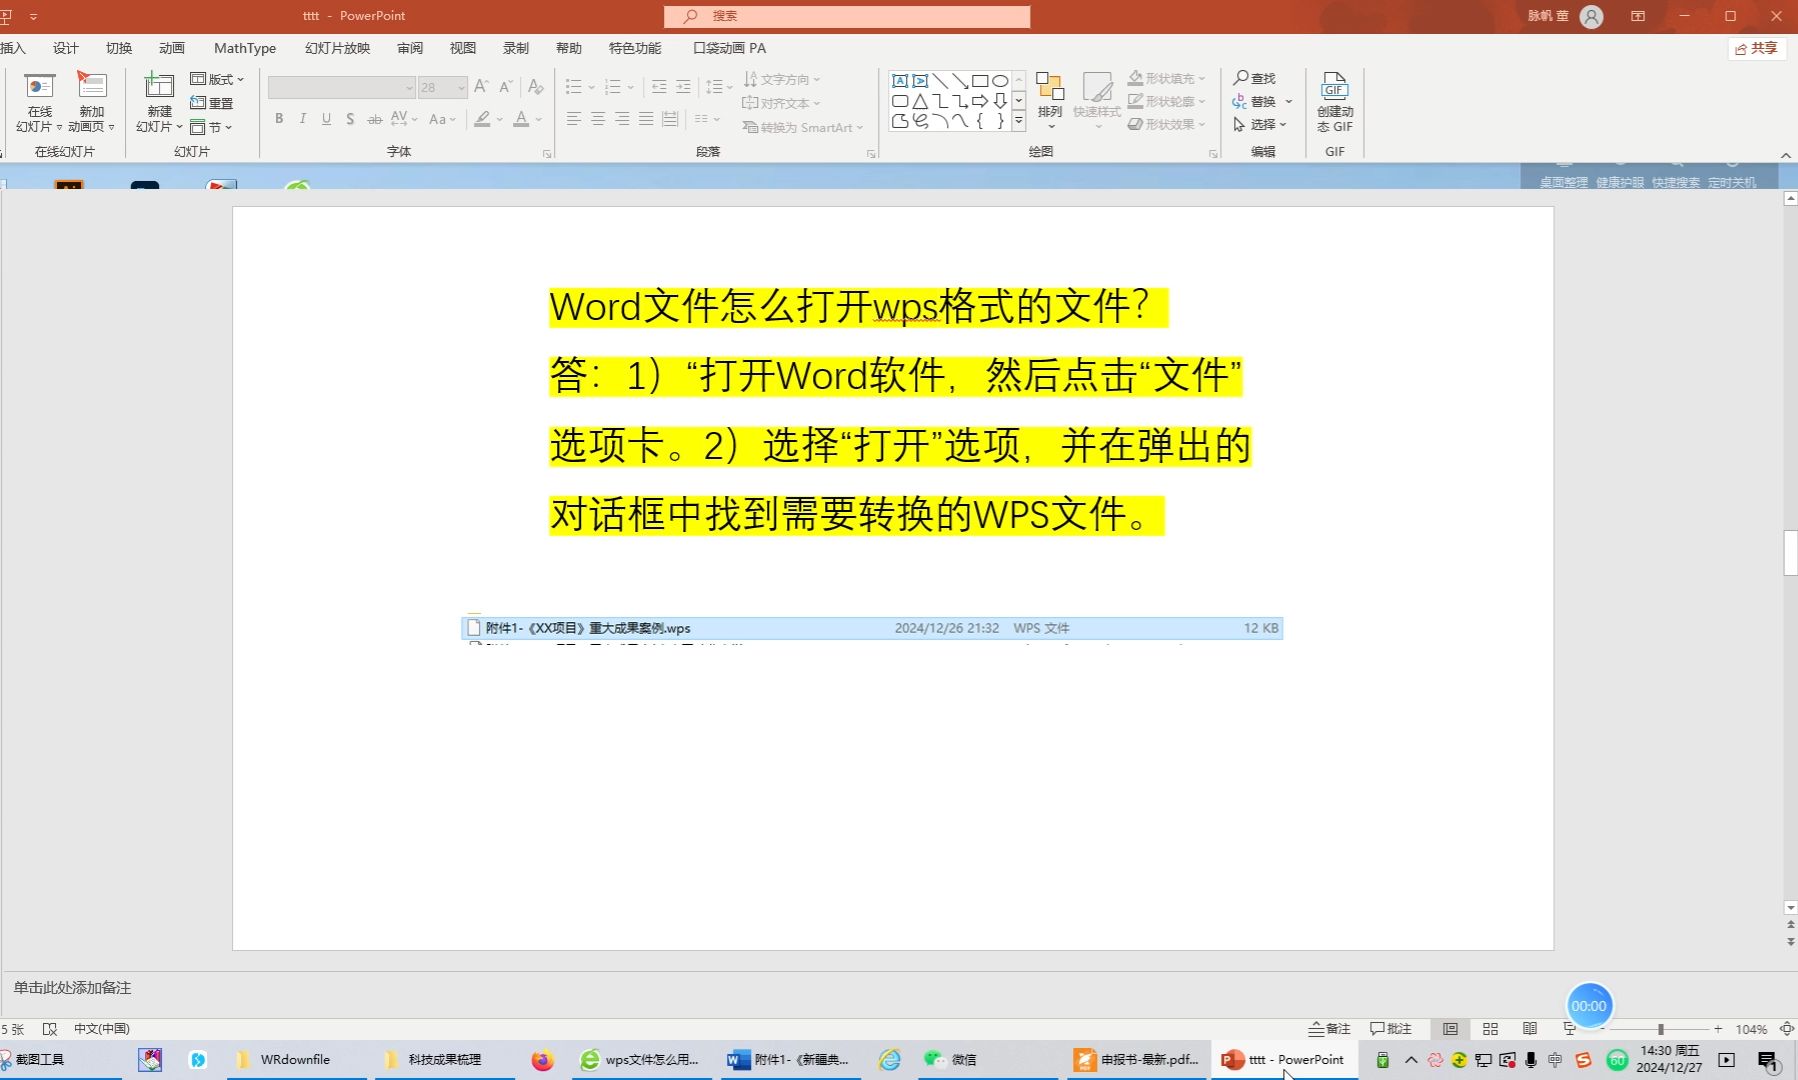Open the Animations (动画) tab
Image resolution: width=1798 pixels, height=1080 pixels.
[x=172, y=48]
